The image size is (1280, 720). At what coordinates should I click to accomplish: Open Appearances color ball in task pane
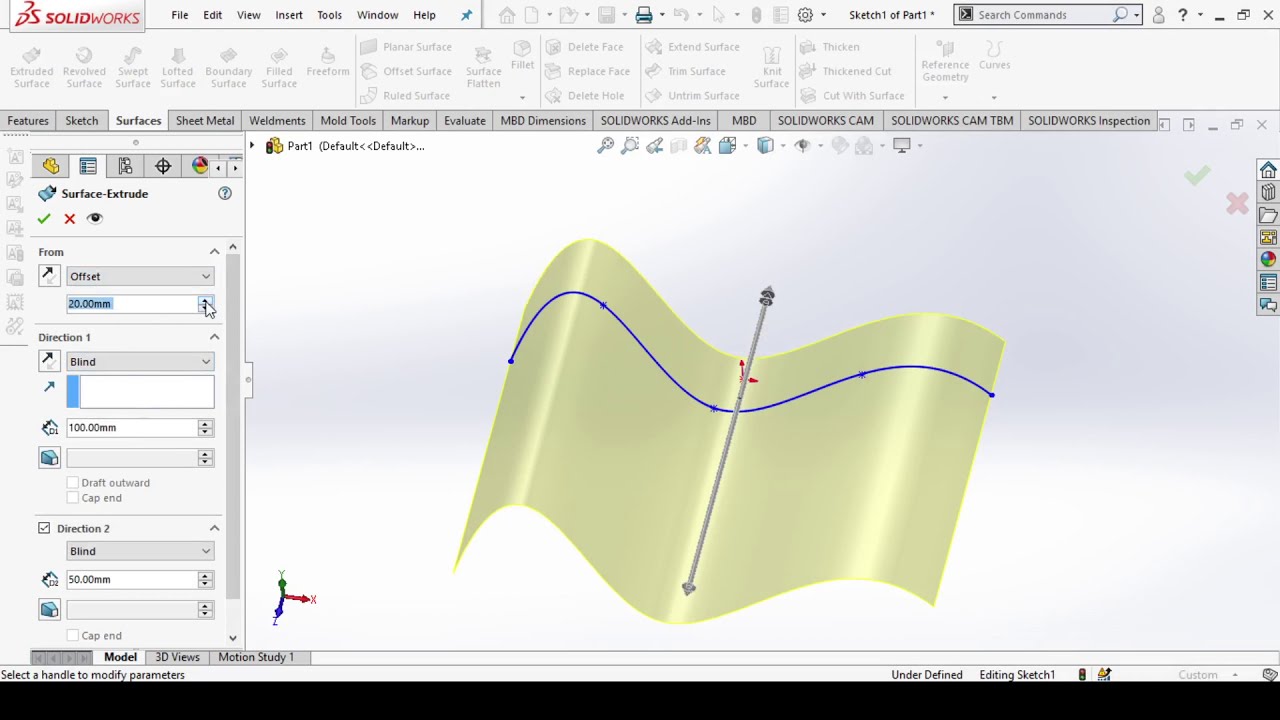tap(1268, 260)
